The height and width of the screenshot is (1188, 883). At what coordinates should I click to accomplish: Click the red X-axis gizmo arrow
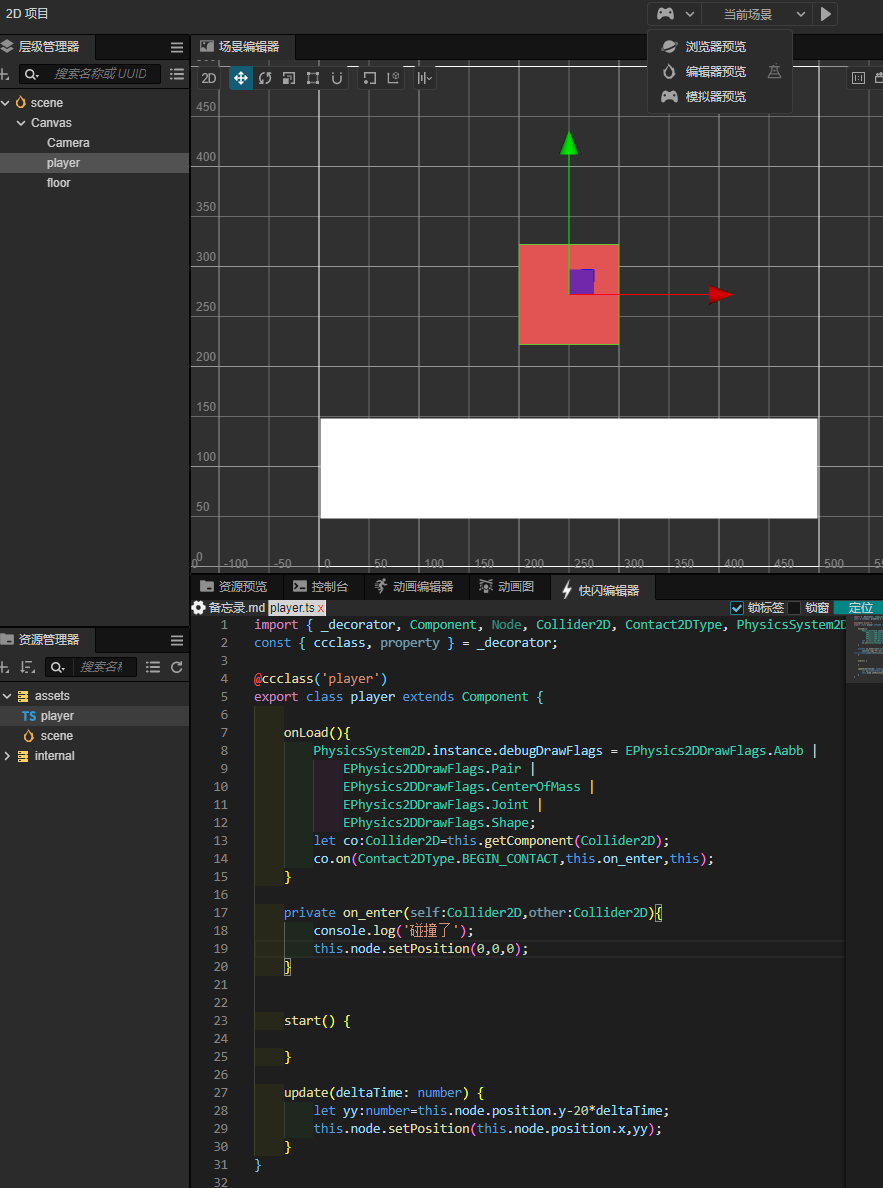click(720, 295)
